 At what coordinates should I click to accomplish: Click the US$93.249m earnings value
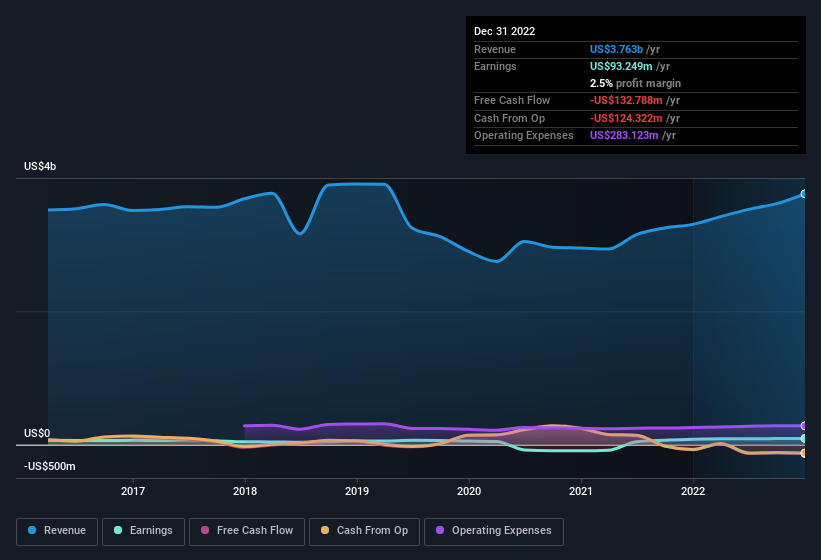(x=621, y=66)
